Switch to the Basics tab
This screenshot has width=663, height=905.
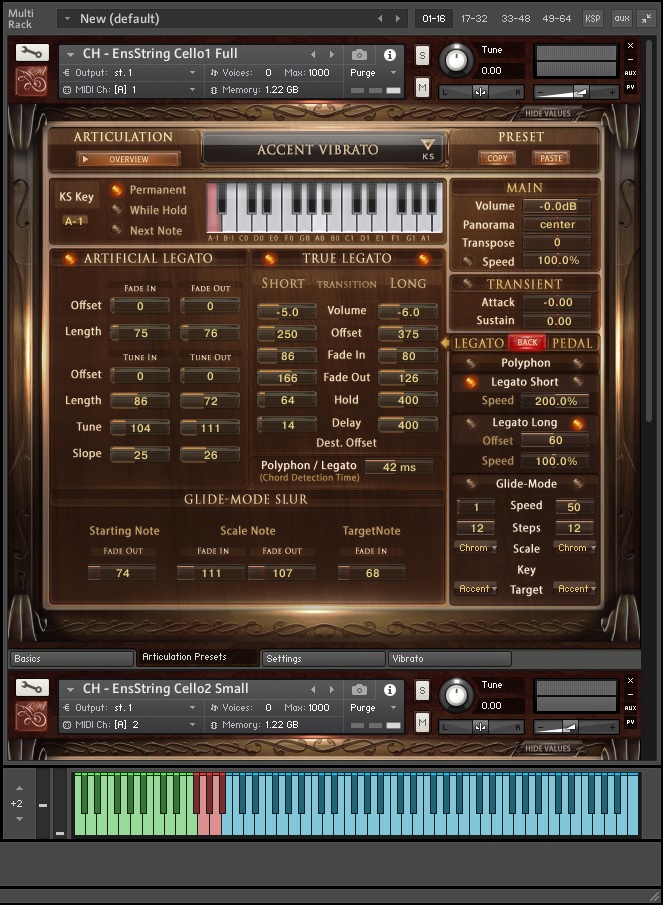[72, 659]
